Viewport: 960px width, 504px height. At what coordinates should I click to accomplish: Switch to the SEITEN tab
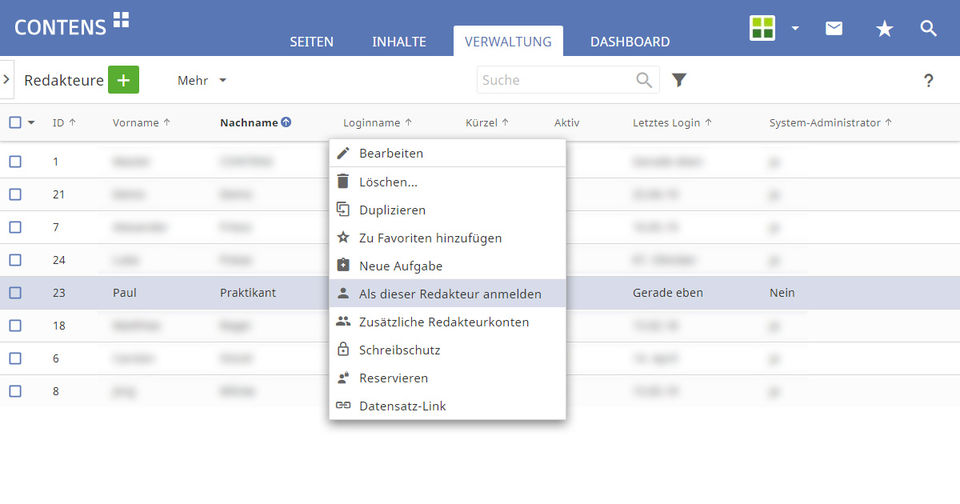tap(312, 42)
